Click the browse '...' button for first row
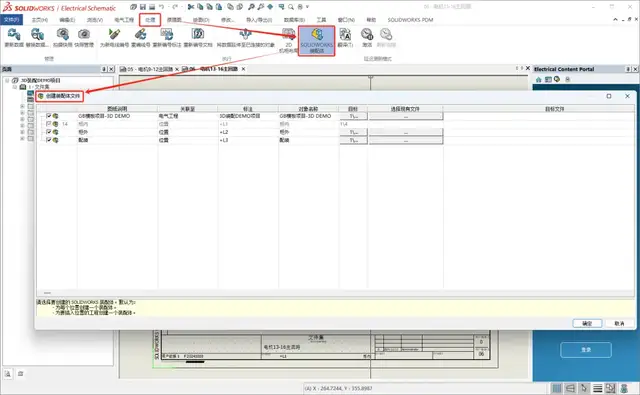 tap(406, 116)
